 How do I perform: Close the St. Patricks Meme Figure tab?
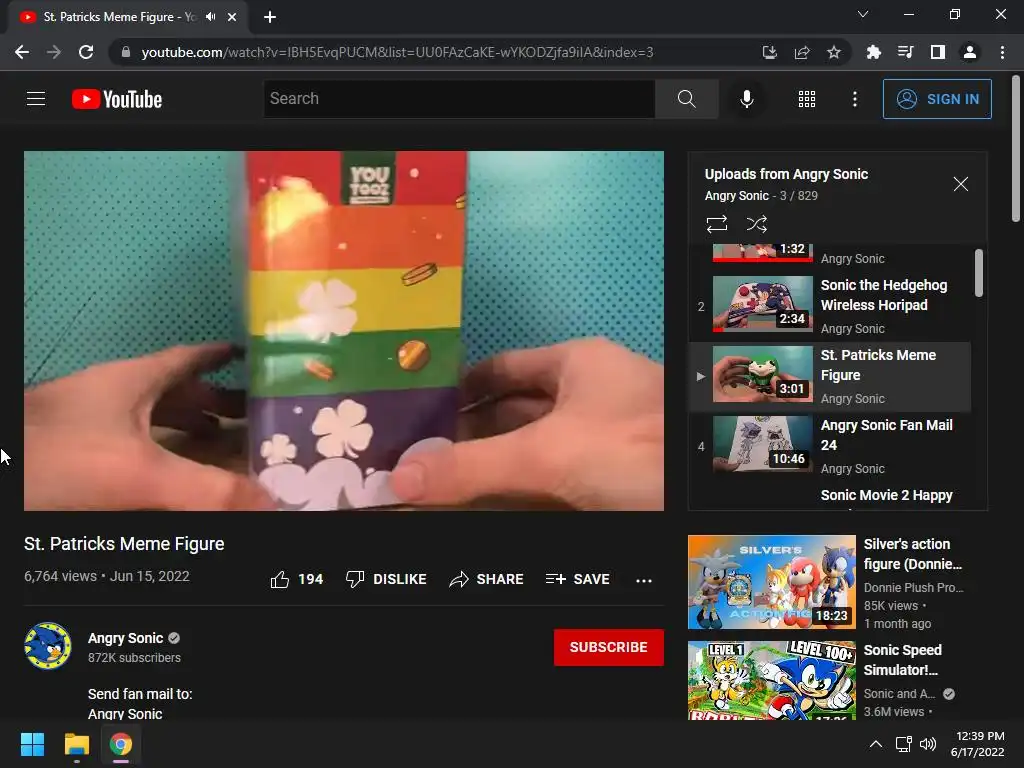click(232, 17)
